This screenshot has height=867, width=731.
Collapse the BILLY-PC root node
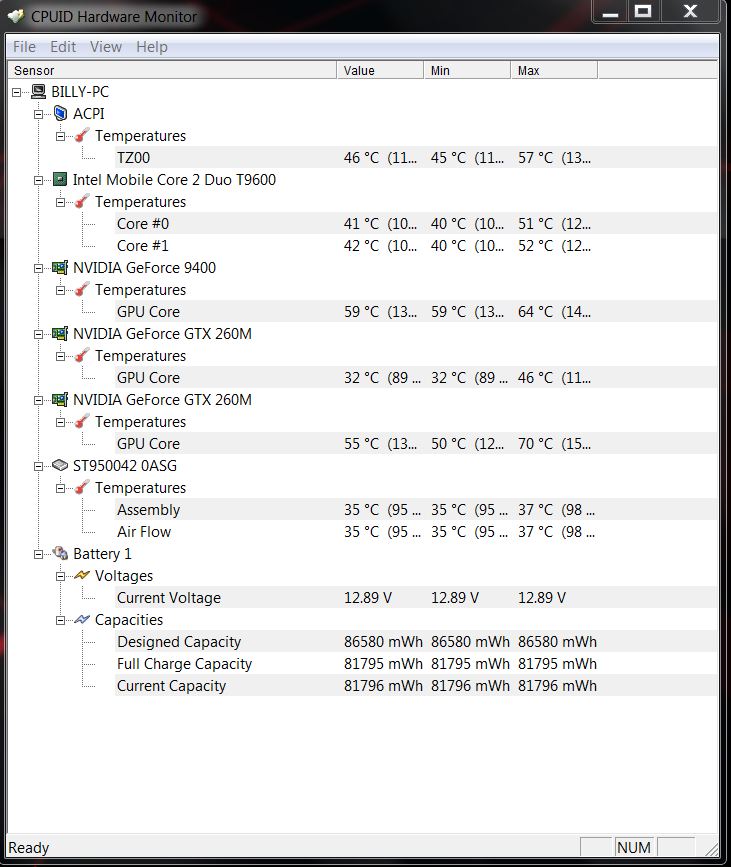17,92
